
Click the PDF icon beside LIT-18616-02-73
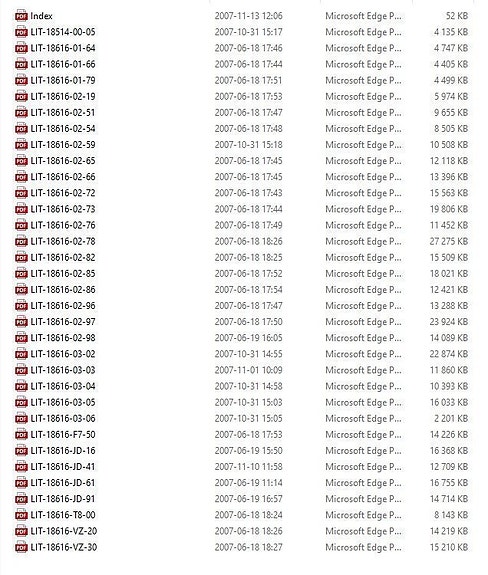pyautogui.click(x=21, y=209)
